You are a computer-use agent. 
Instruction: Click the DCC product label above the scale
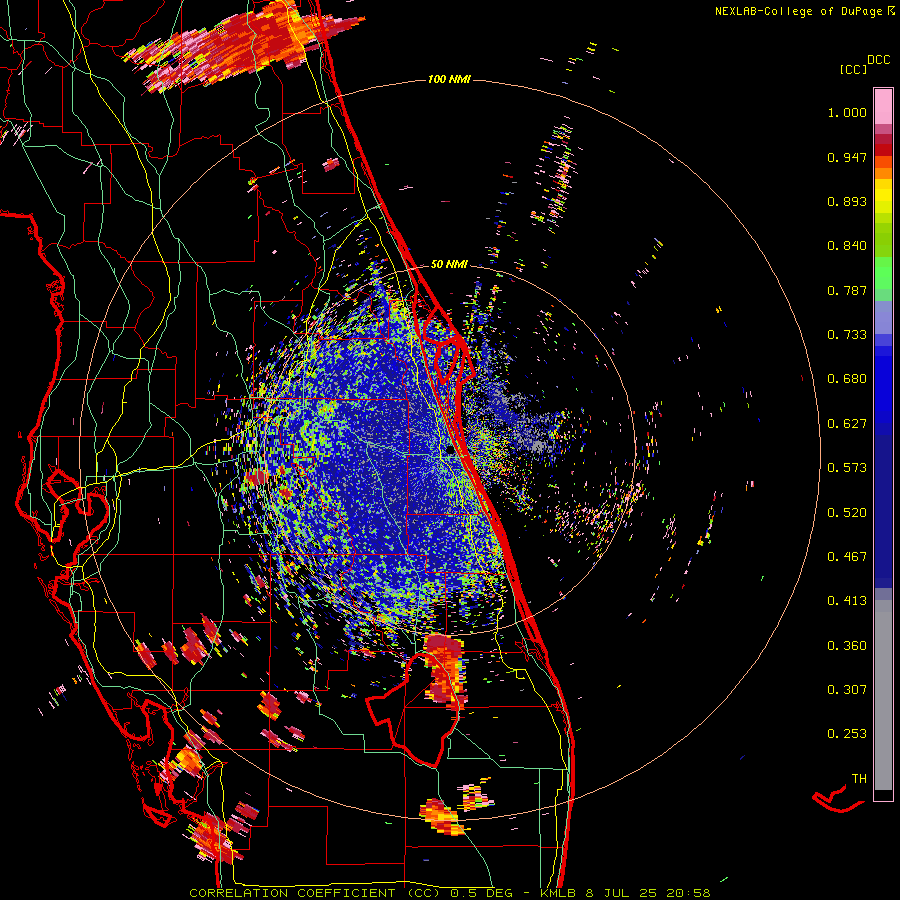(878, 60)
